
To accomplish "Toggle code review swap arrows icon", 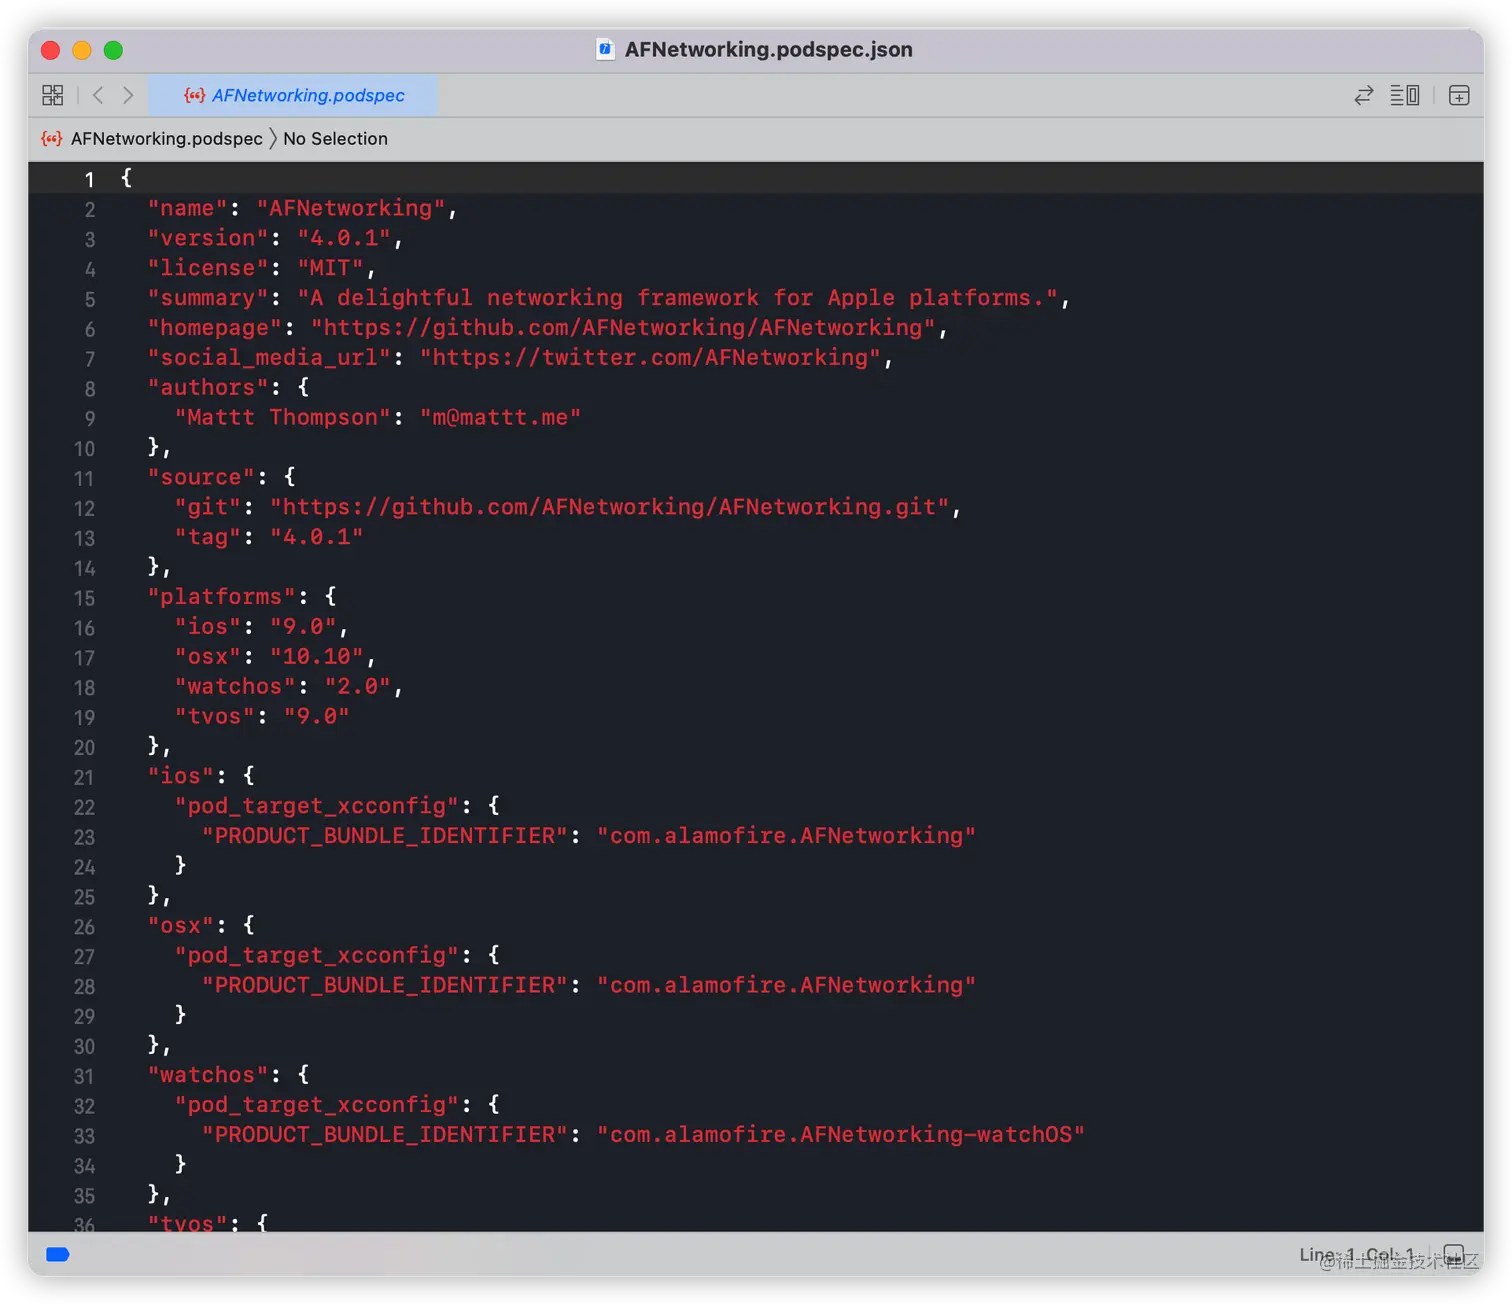I will pyautogui.click(x=1364, y=95).
